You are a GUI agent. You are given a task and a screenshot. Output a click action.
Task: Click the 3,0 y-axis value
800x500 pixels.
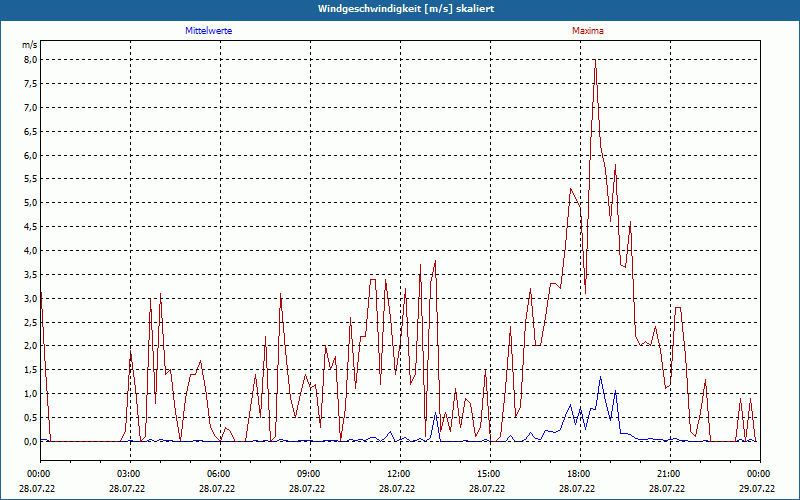pyautogui.click(x=31, y=298)
